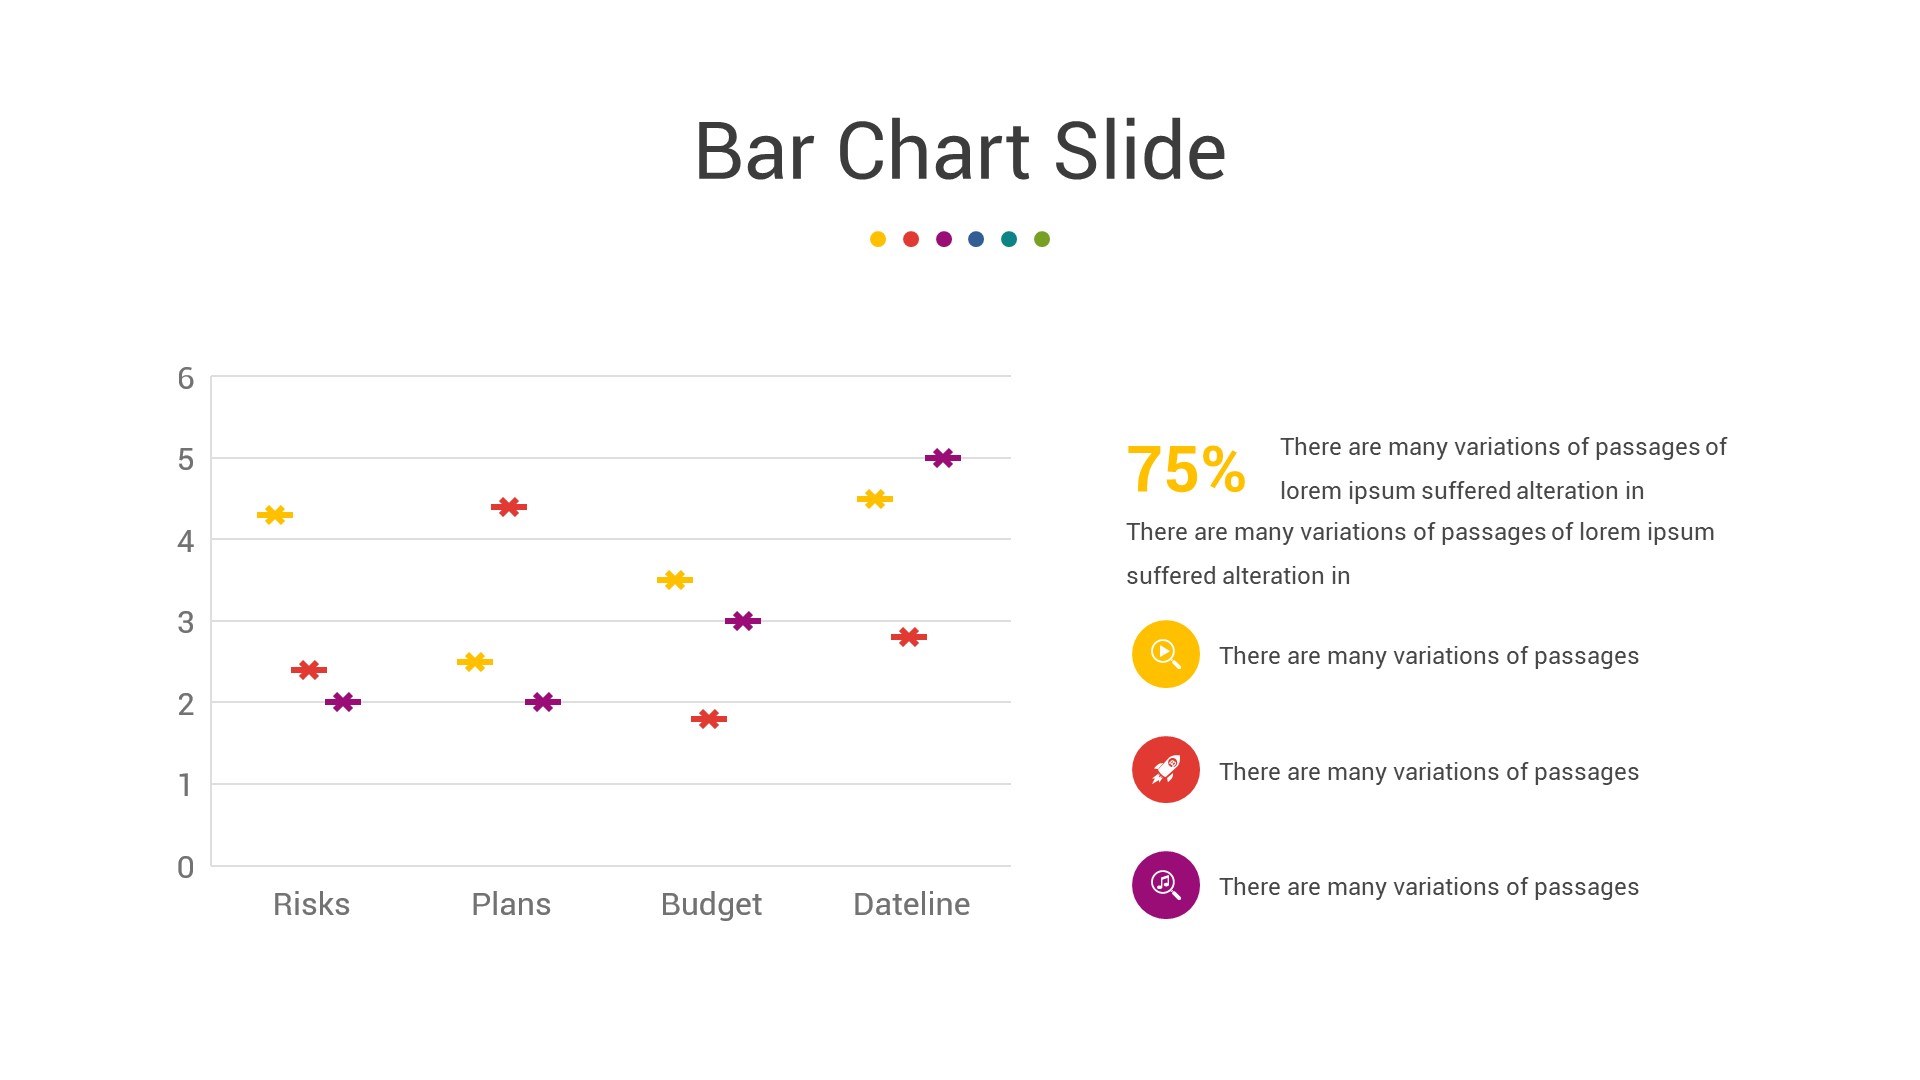Select the yellow marker above Risks
This screenshot has width=1920, height=1080.
tap(275, 515)
